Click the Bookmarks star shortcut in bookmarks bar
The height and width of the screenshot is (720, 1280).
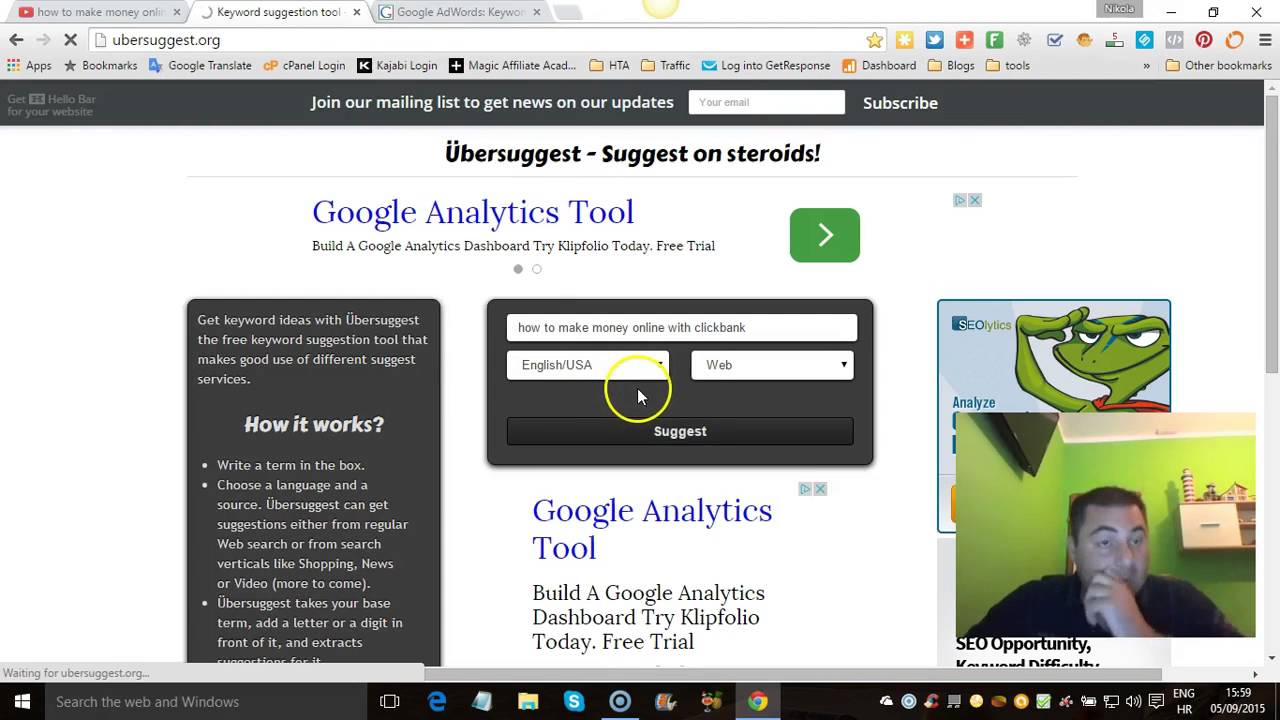100,65
